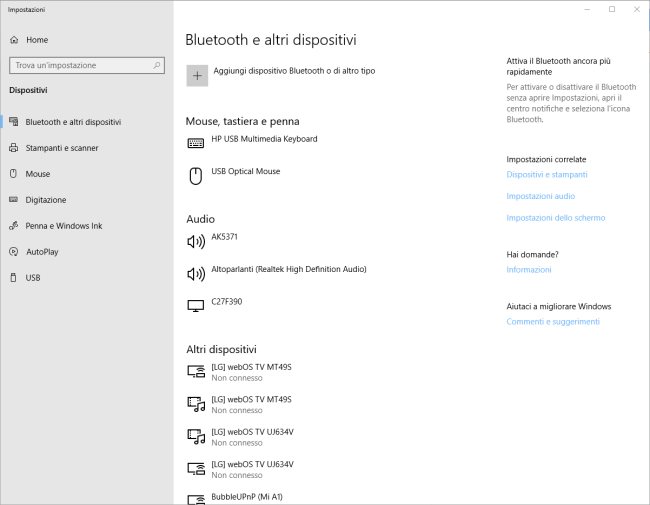
Task: Click the Bluetooth e altri dispositivi sidebar icon
Action: [14, 121]
